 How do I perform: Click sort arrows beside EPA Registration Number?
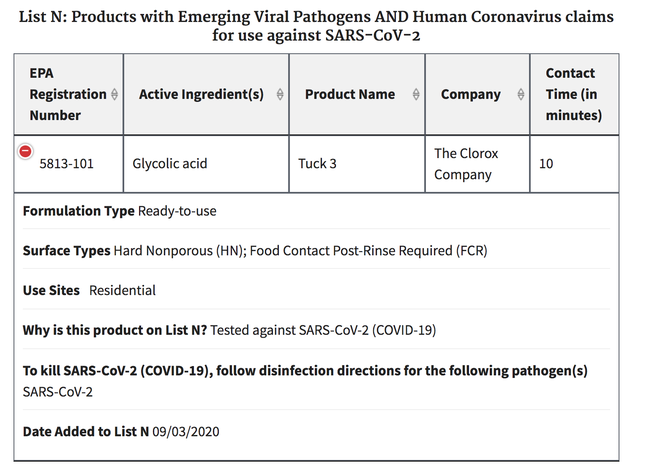tap(115, 94)
